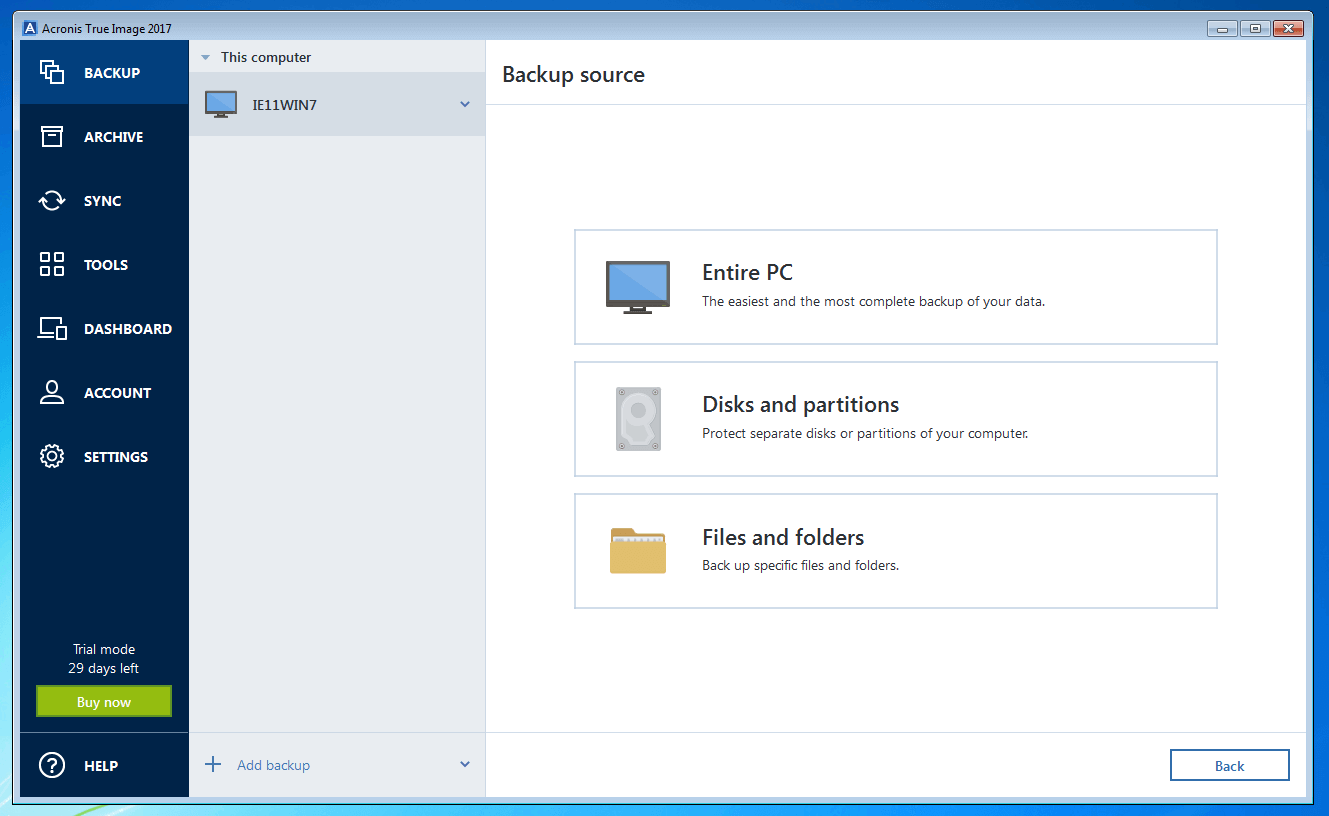Open the DASHBOARD section label

pos(128,329)
